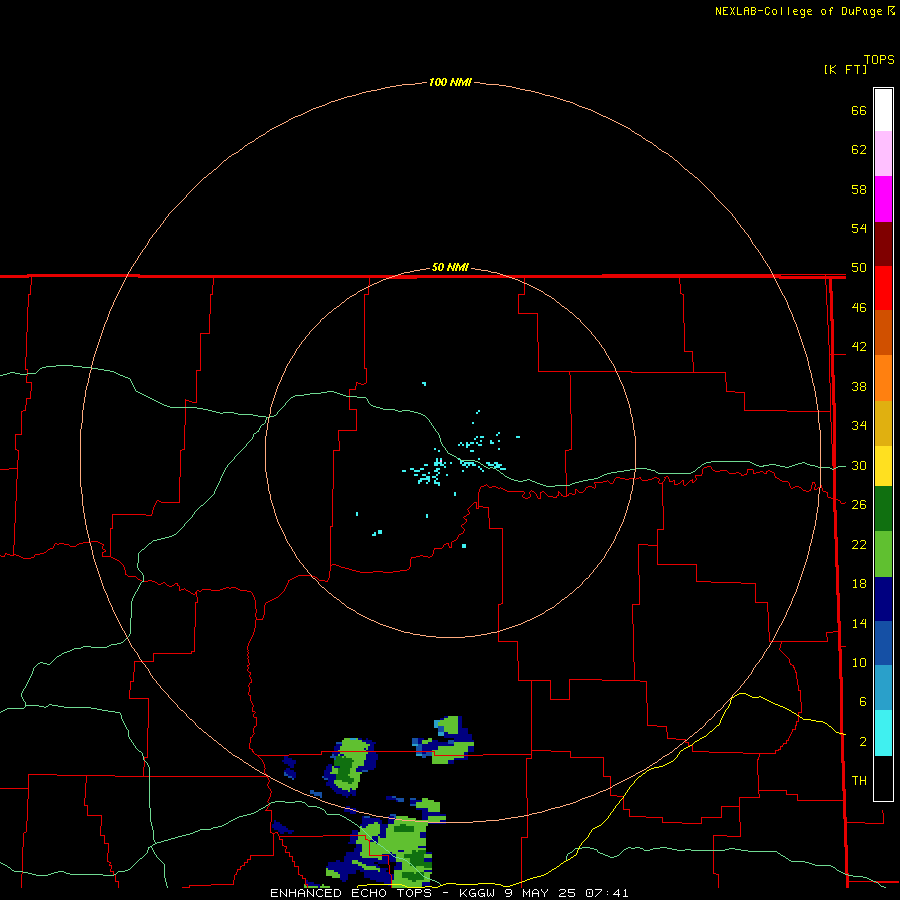This screenshot has width=900, height=900.
Task: Click the gold 38 kft legend swatch
Action: point(883,423)
